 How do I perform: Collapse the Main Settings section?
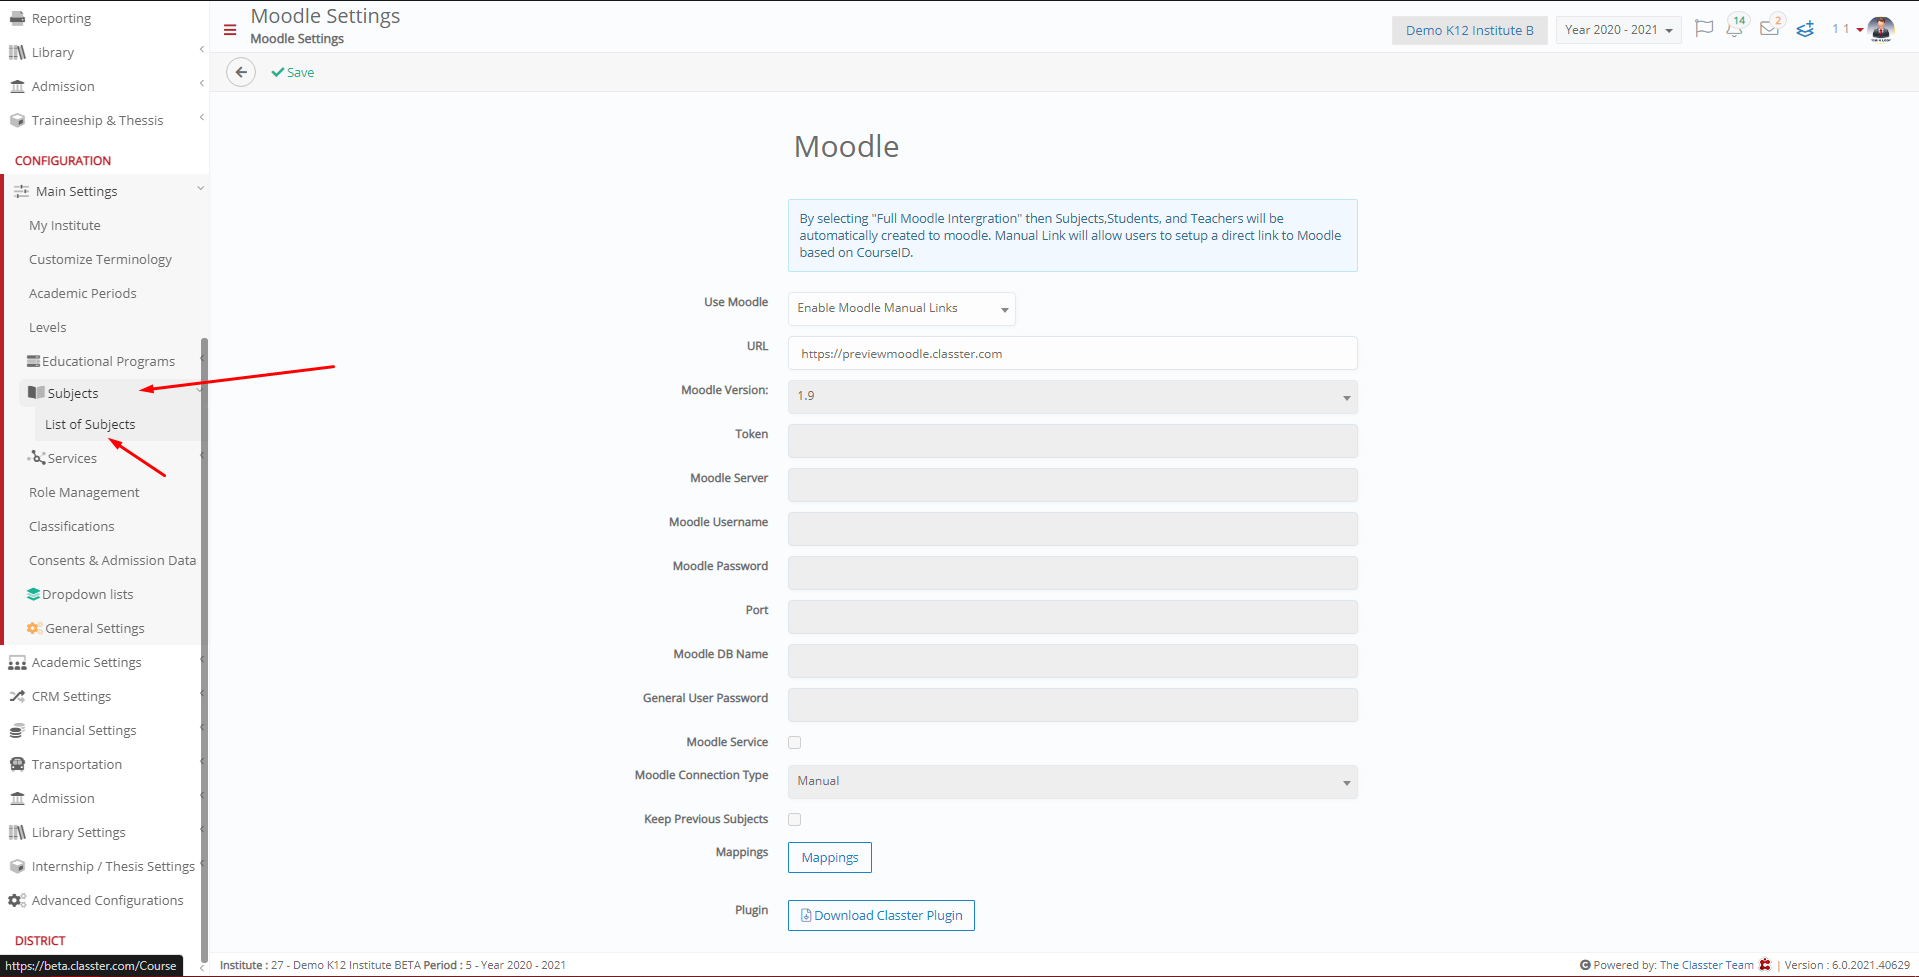[200, 189]
